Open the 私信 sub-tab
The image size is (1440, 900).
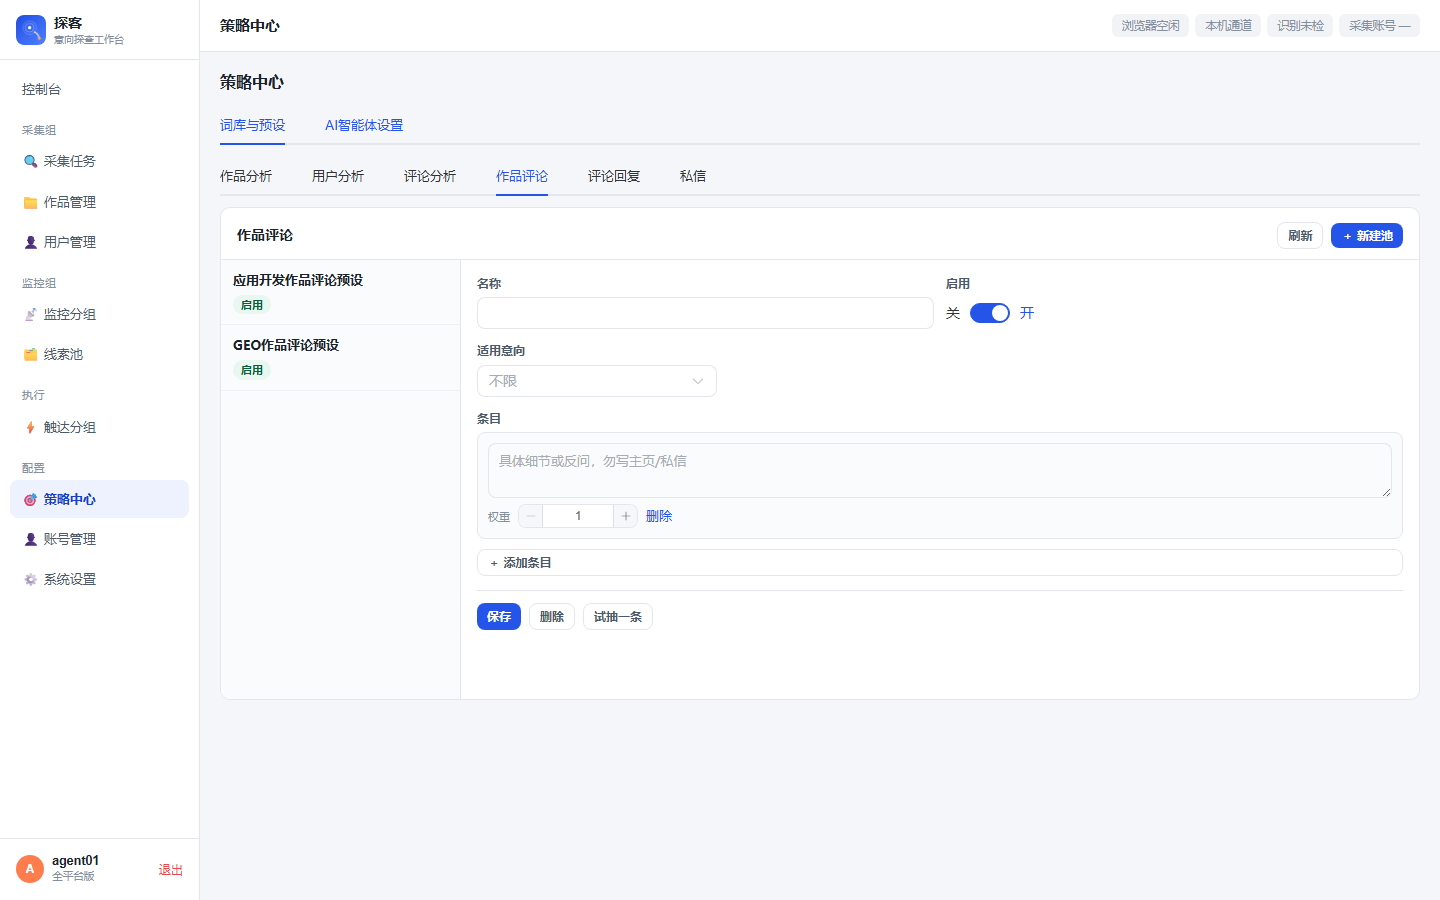(x=693, y=176)
